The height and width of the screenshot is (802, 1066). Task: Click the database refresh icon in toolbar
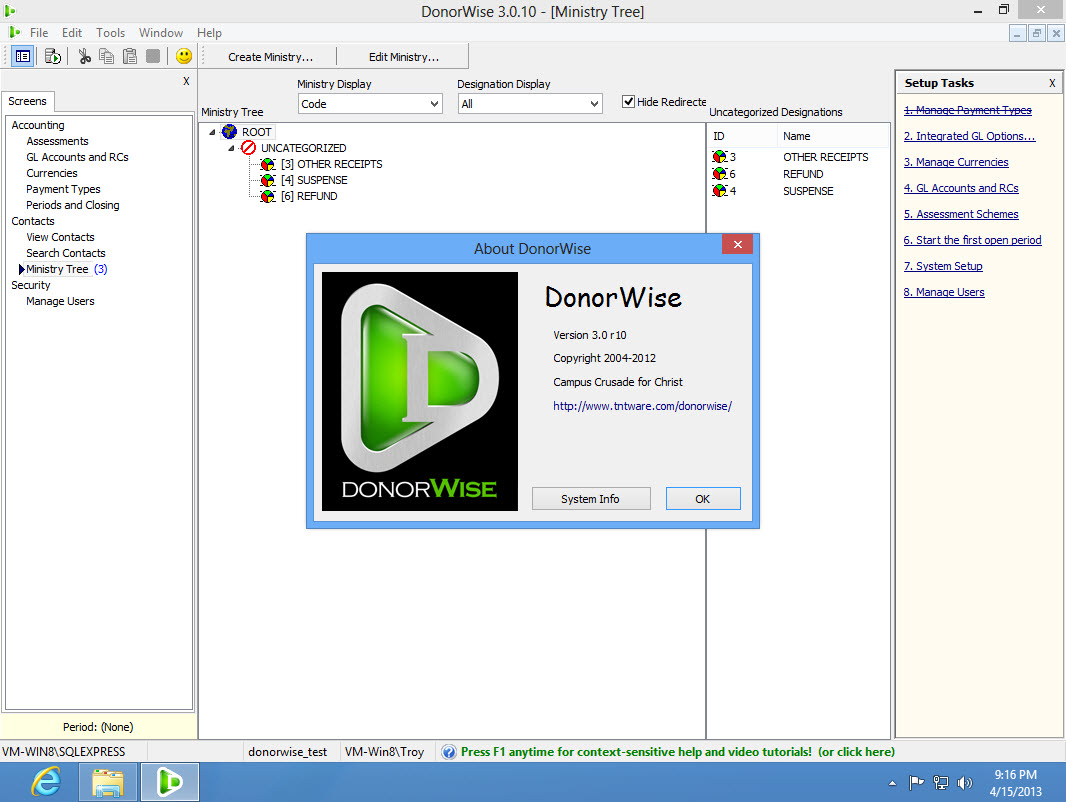click(52, 56)
